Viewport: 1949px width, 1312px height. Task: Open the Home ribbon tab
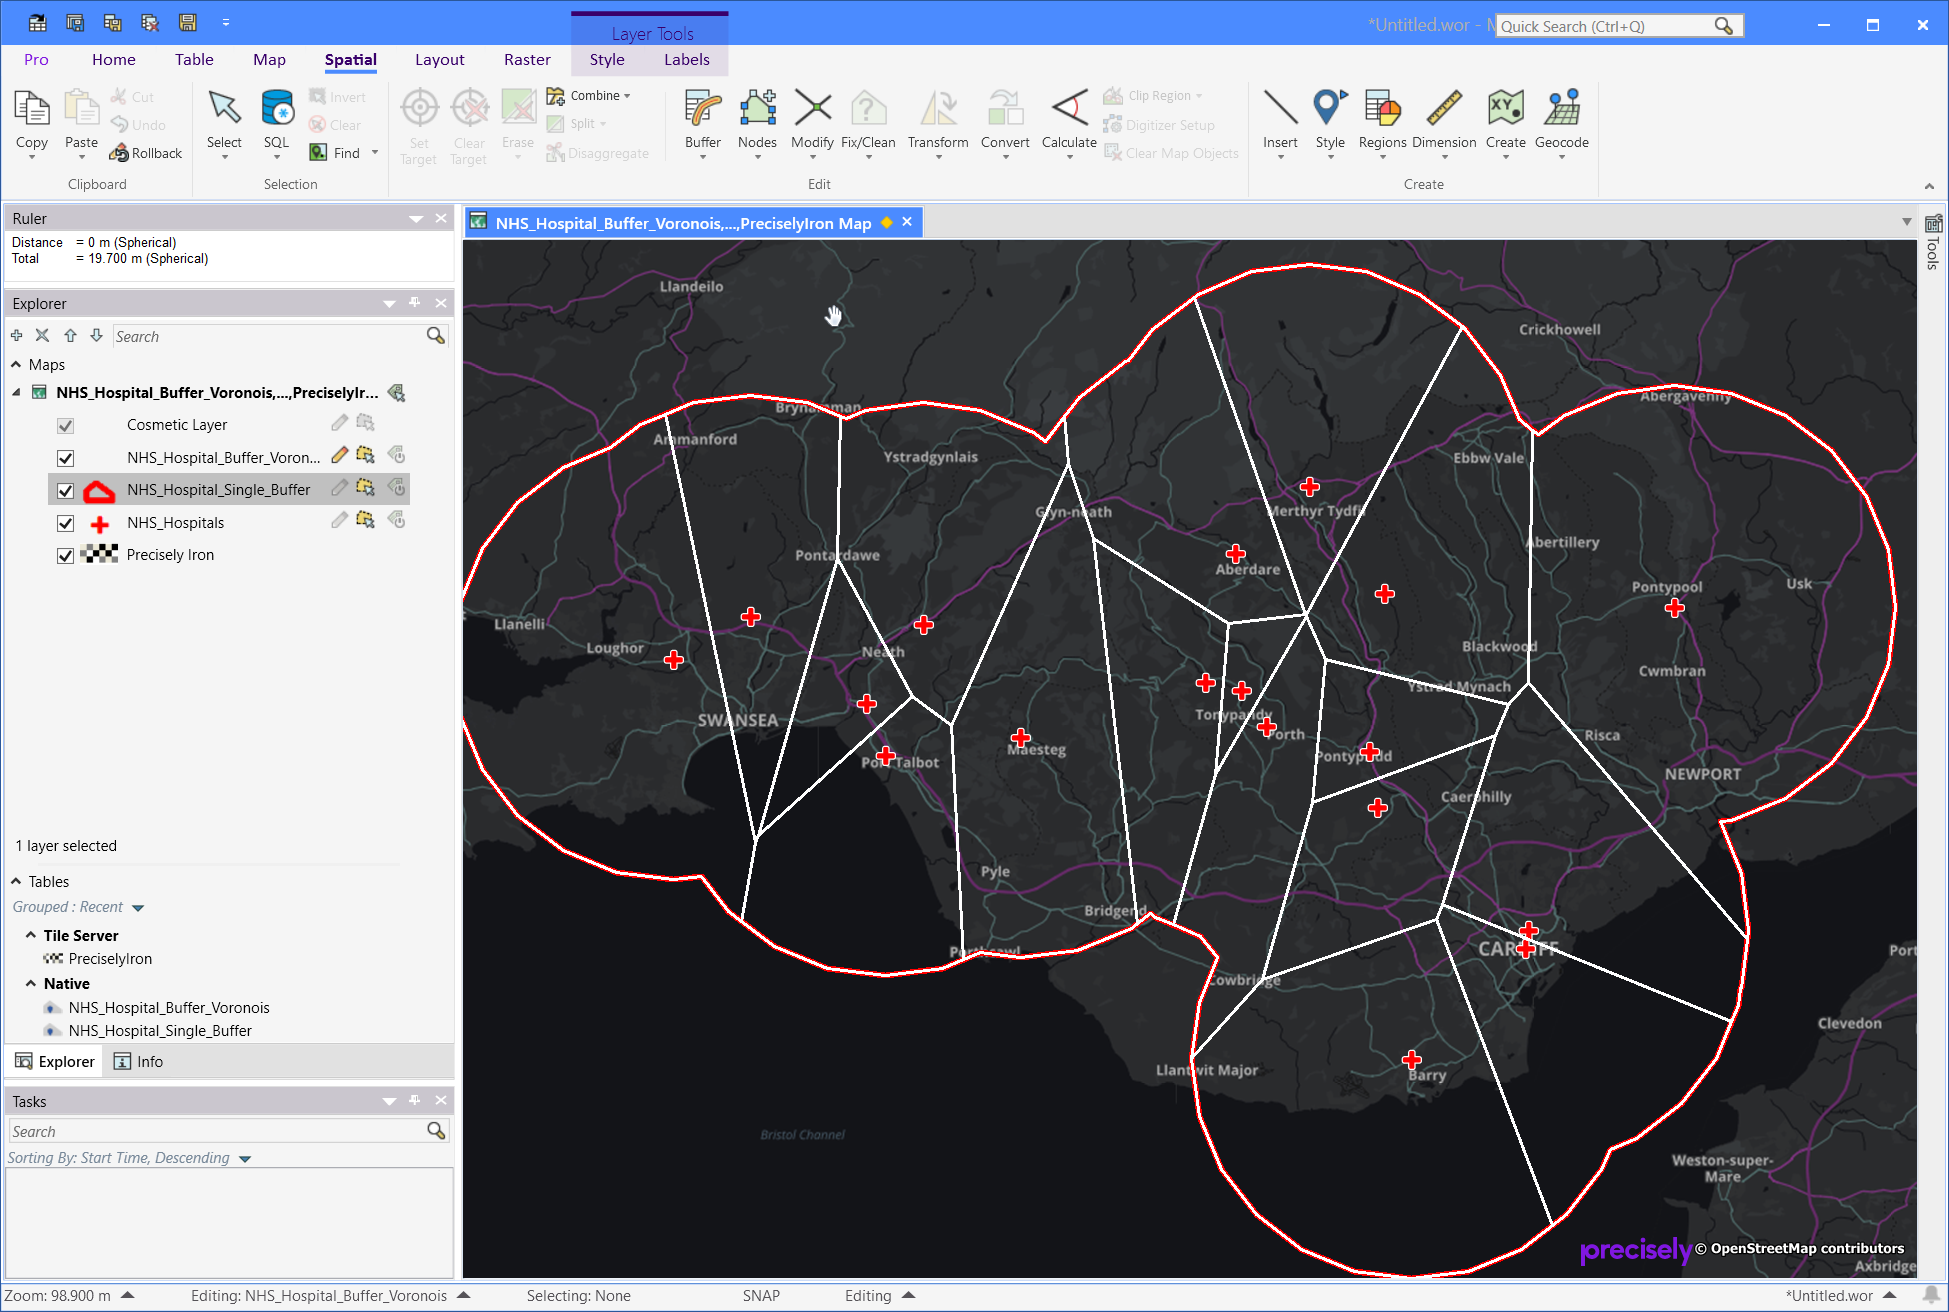[x=113, y=60]
